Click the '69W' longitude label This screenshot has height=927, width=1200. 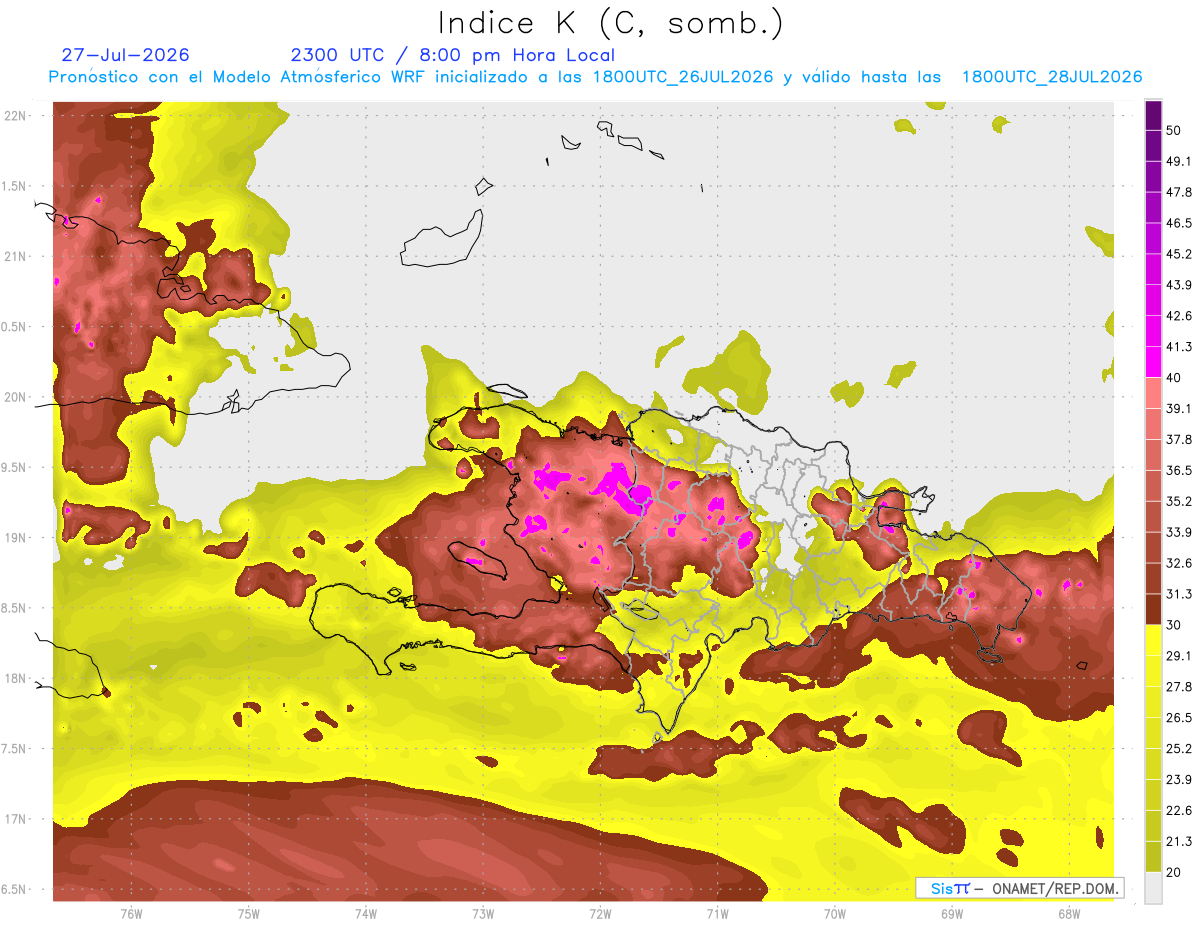[x=952, y=915]
